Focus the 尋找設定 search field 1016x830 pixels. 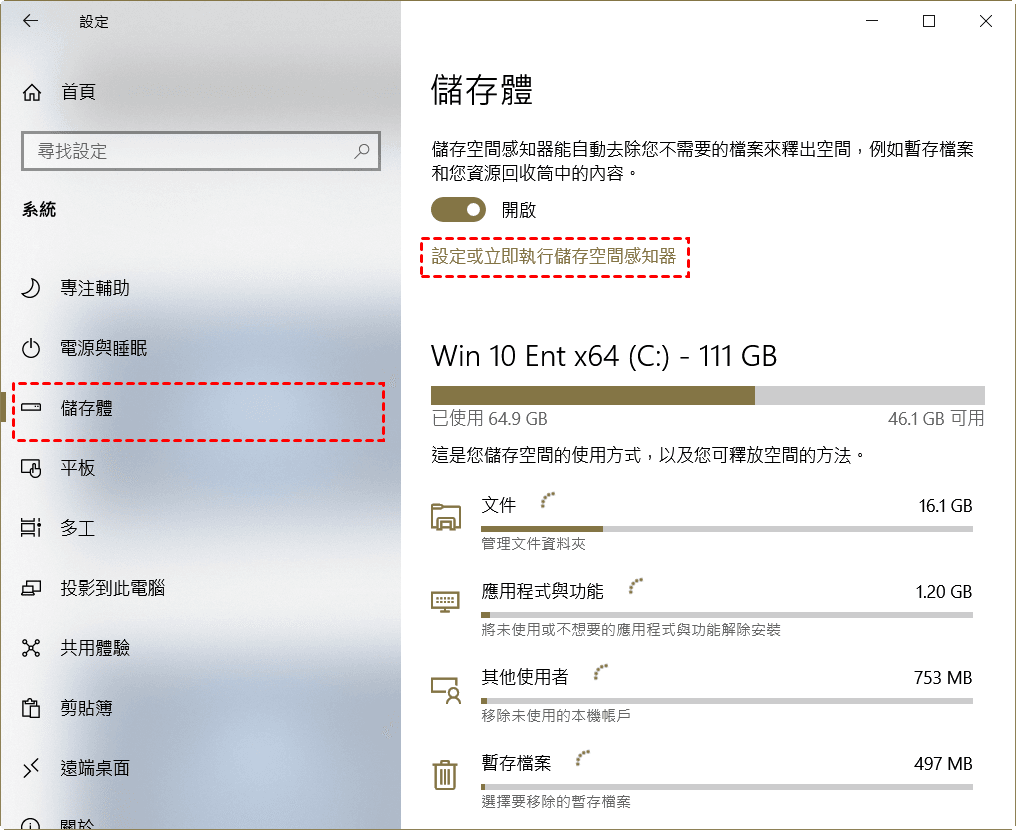[200, 151]
